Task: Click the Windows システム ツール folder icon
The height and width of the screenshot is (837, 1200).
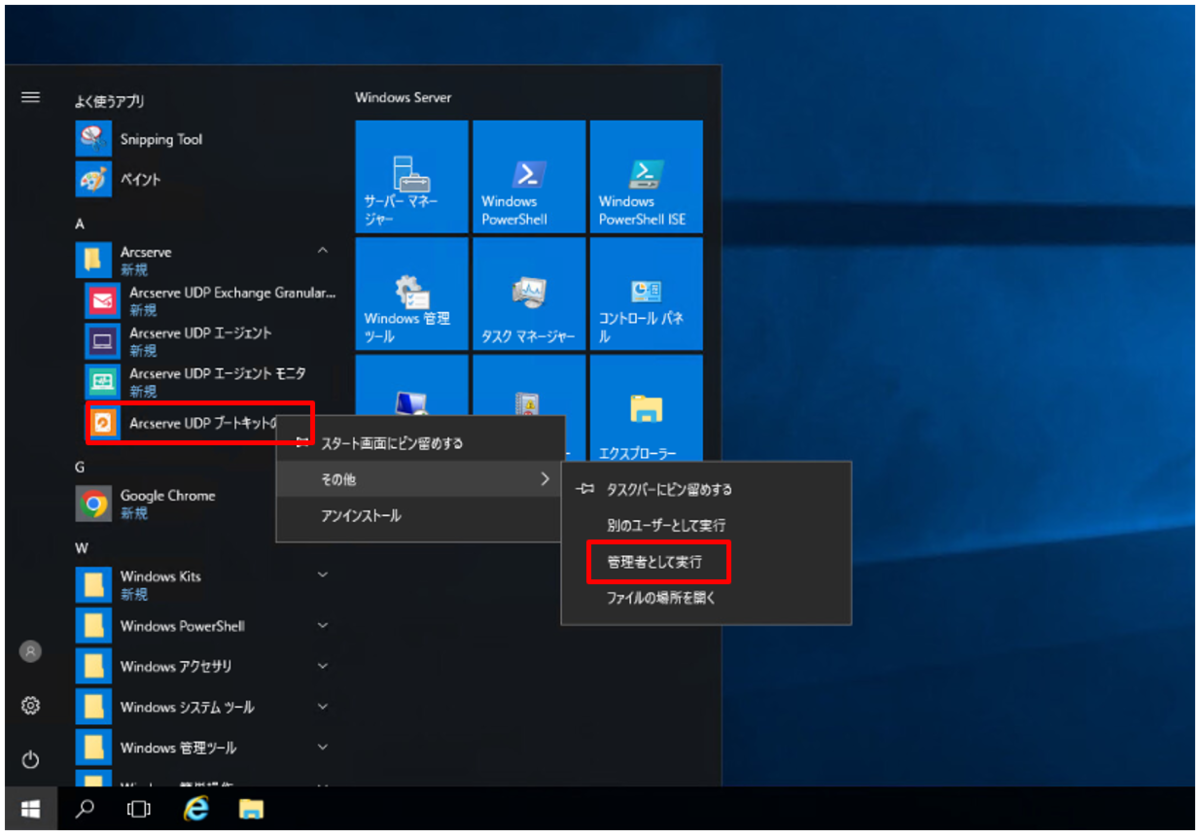Action: coord(93,707)
